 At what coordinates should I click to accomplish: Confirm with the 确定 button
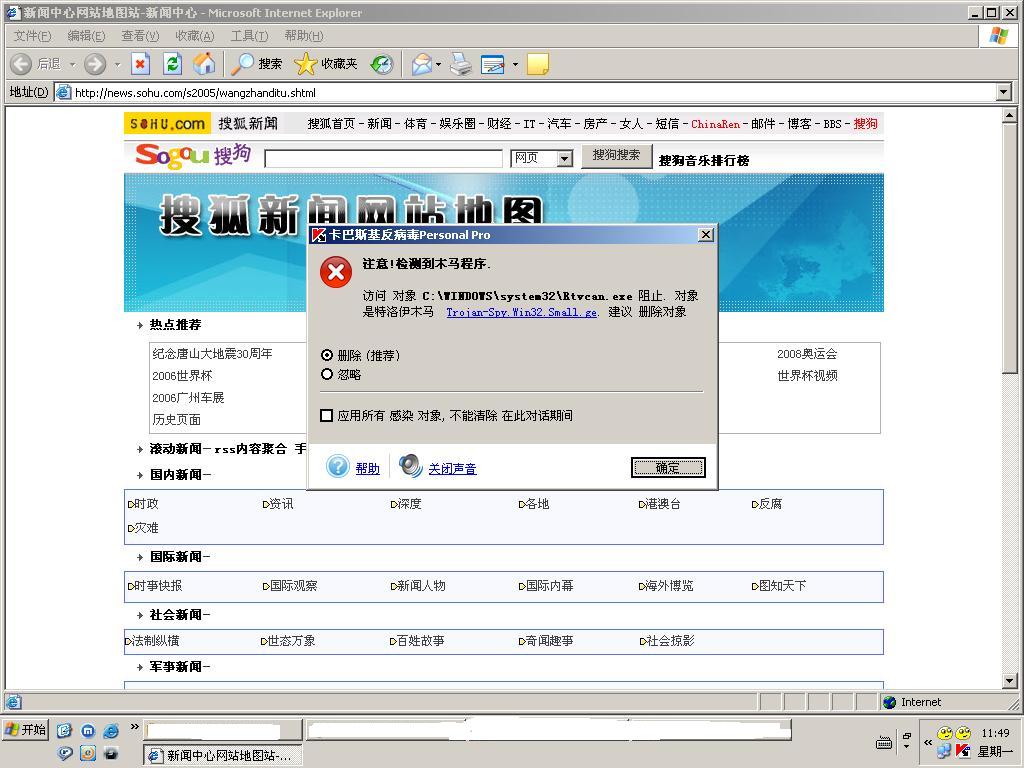point(668,468)
